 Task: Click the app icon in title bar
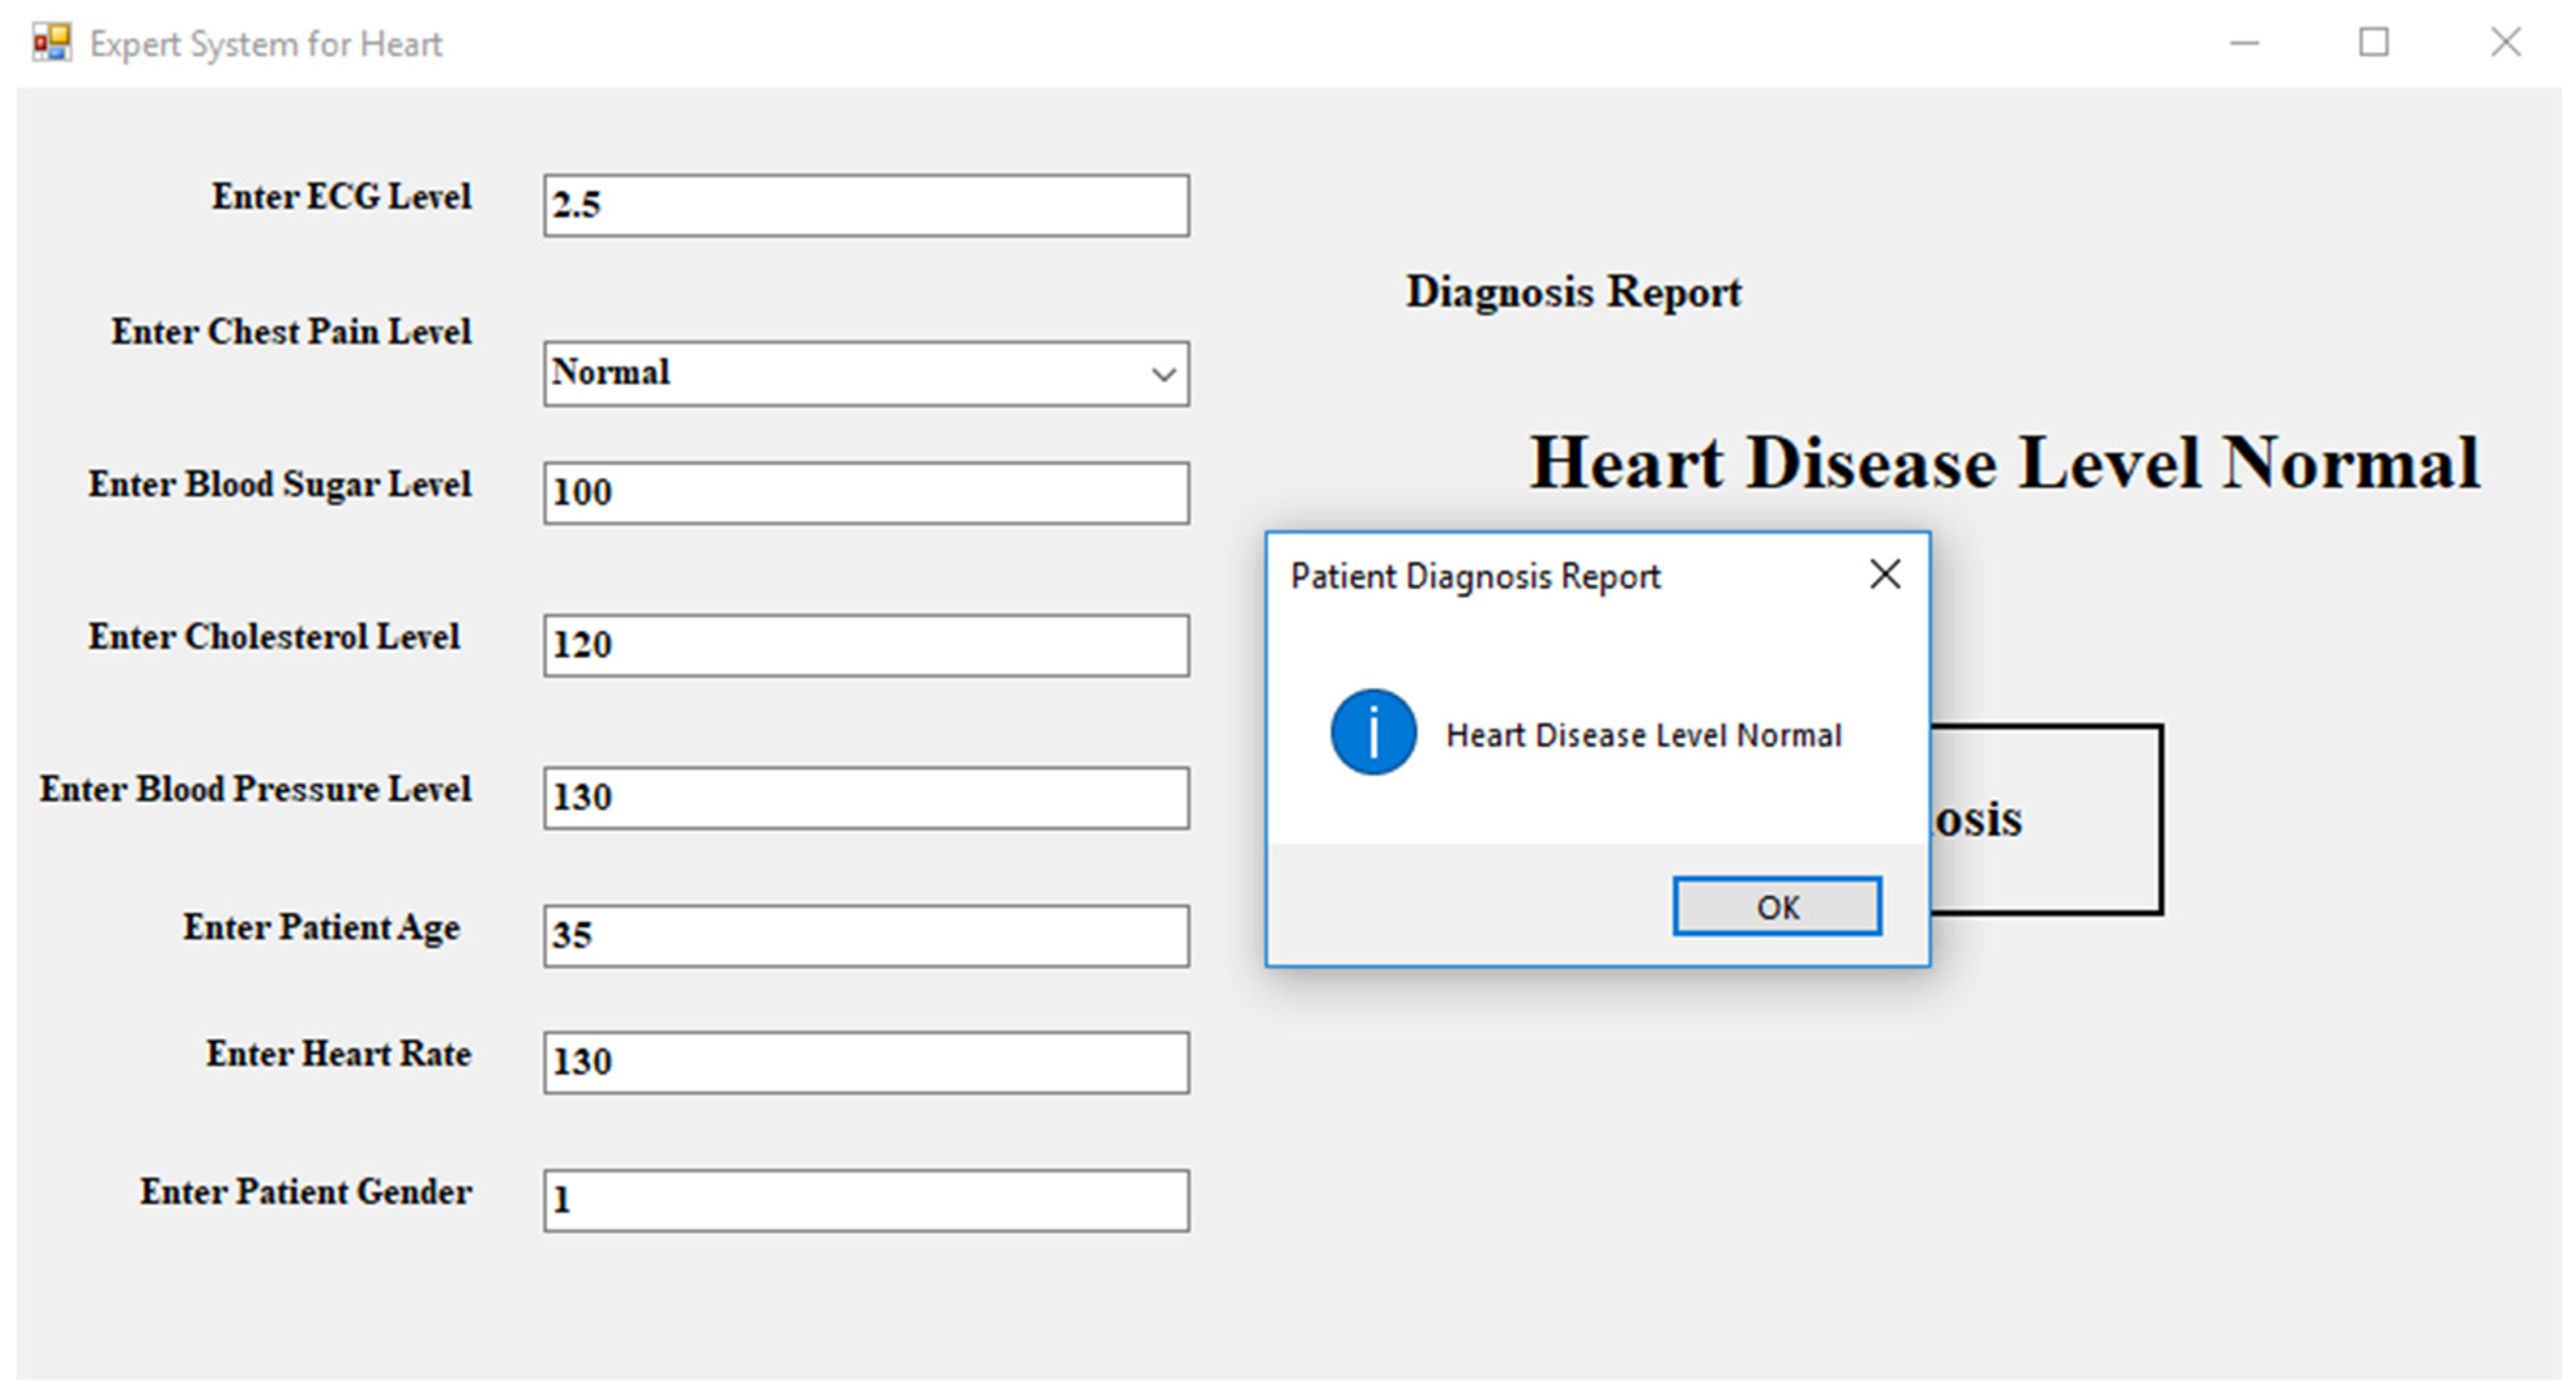(x=52, y=43)
